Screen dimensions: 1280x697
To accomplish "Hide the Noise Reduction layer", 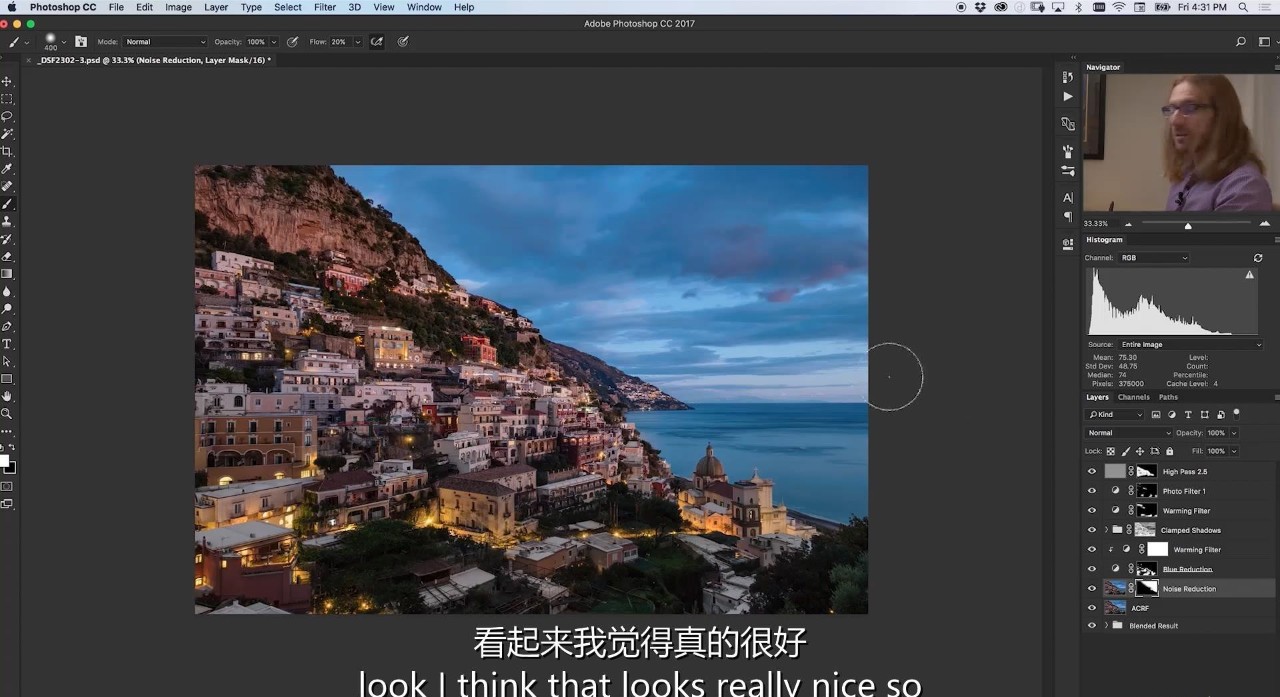I will [1092, 589].
